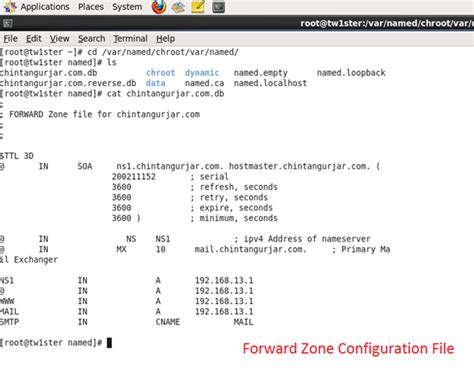Click the 'SOA' record type
This screenshot has width=474, height=381.
pyautogui.click(x=85, y=166)
